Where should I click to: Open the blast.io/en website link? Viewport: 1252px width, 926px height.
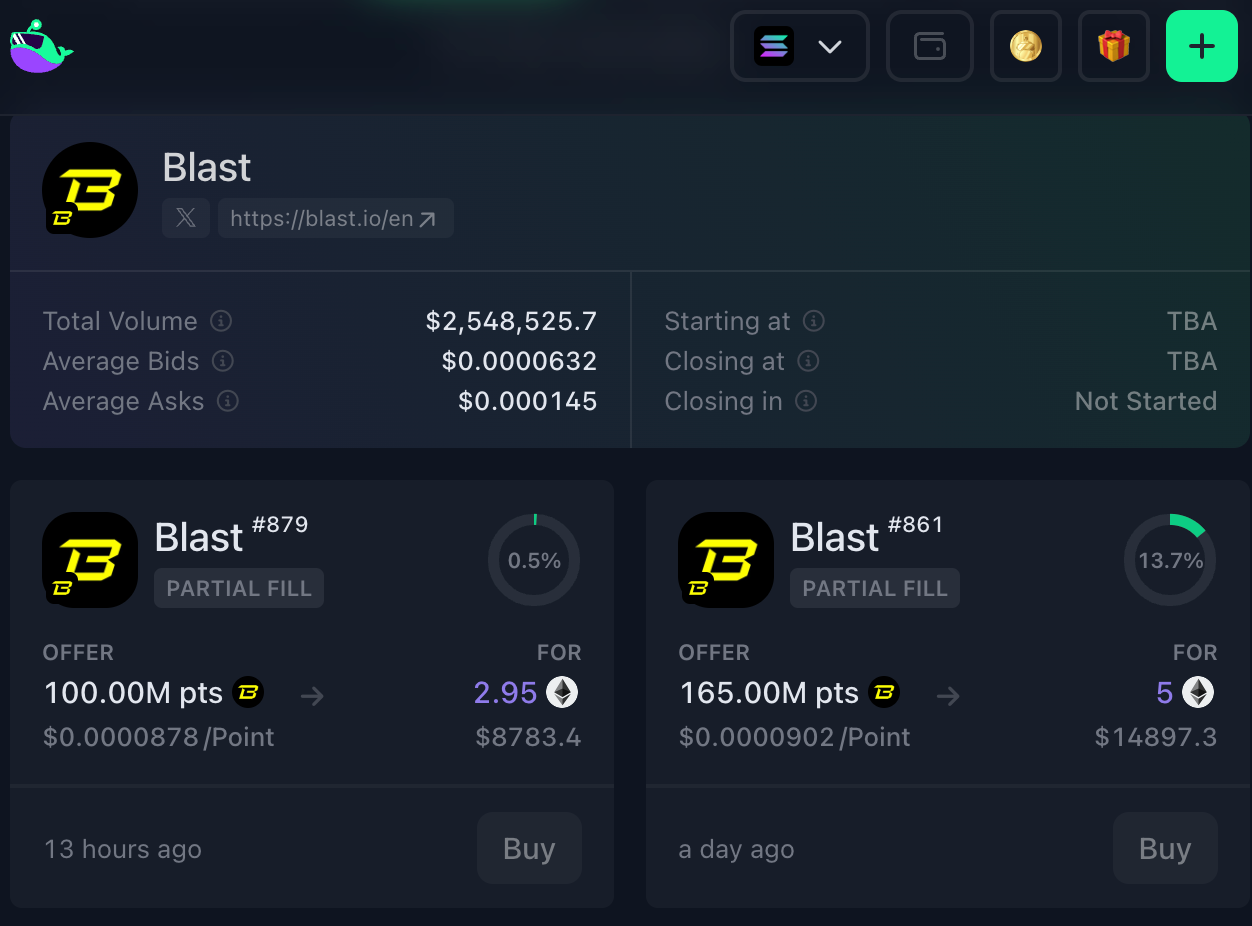coord(334,218)
